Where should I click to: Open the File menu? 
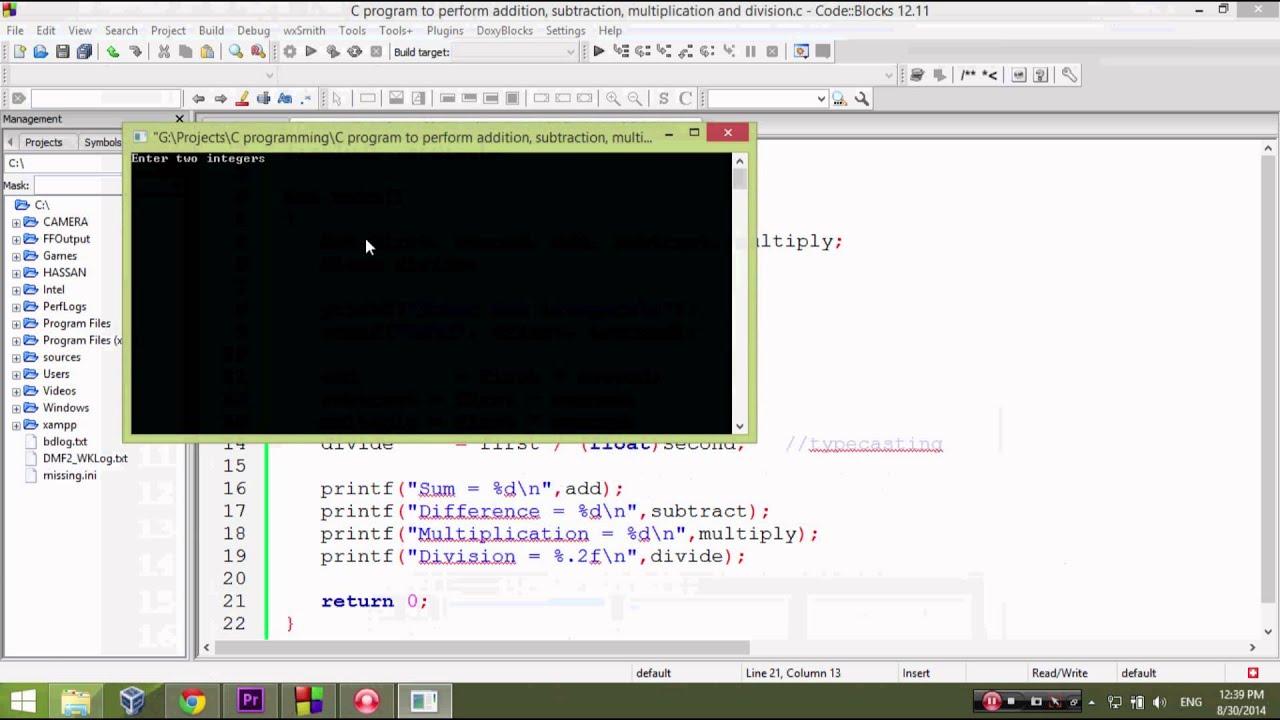point(15,31)
